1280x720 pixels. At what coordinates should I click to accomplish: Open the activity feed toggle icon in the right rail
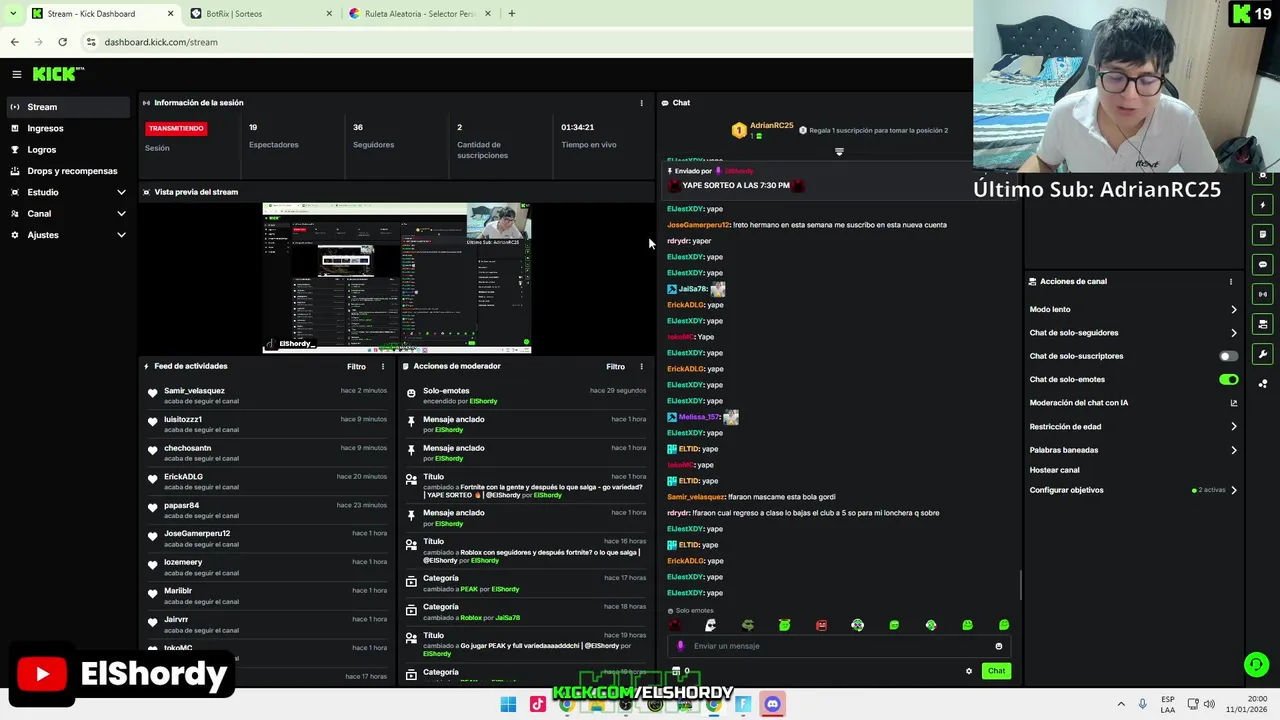1263,205
